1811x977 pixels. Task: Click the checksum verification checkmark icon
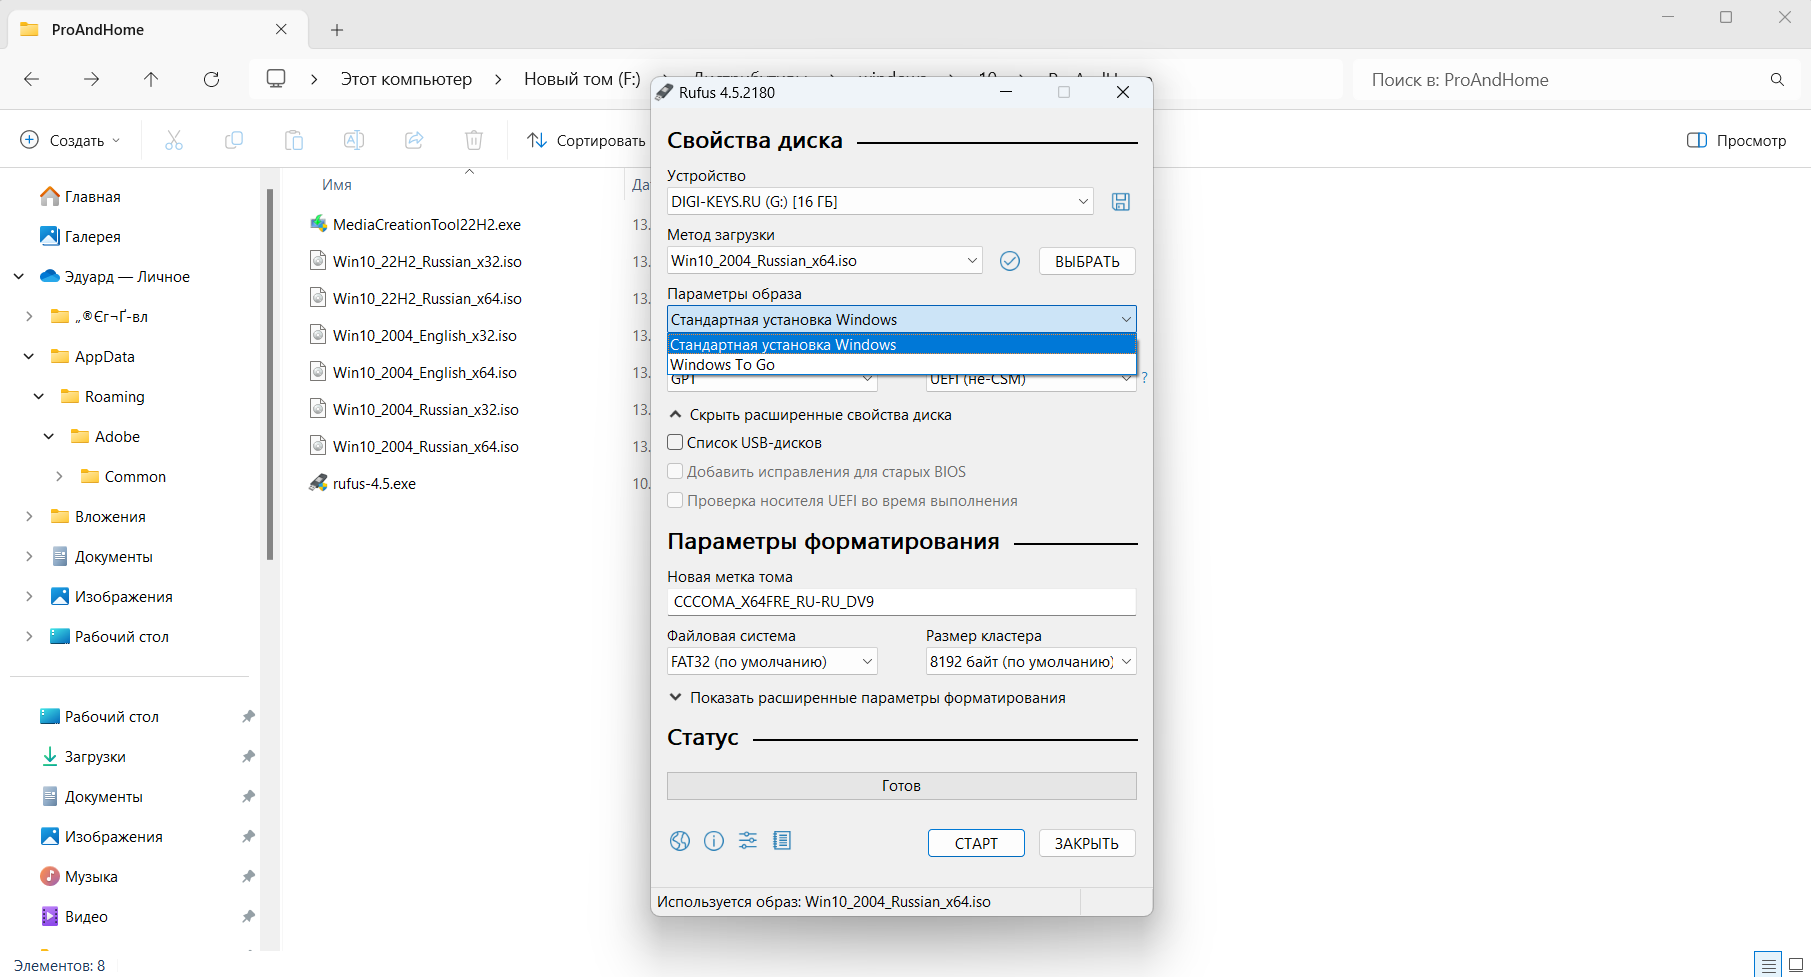[x=1010, y=261]
